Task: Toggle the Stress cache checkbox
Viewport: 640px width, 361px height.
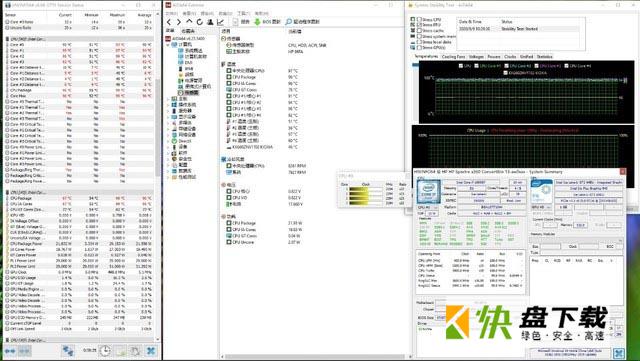Action: [419, 31]
